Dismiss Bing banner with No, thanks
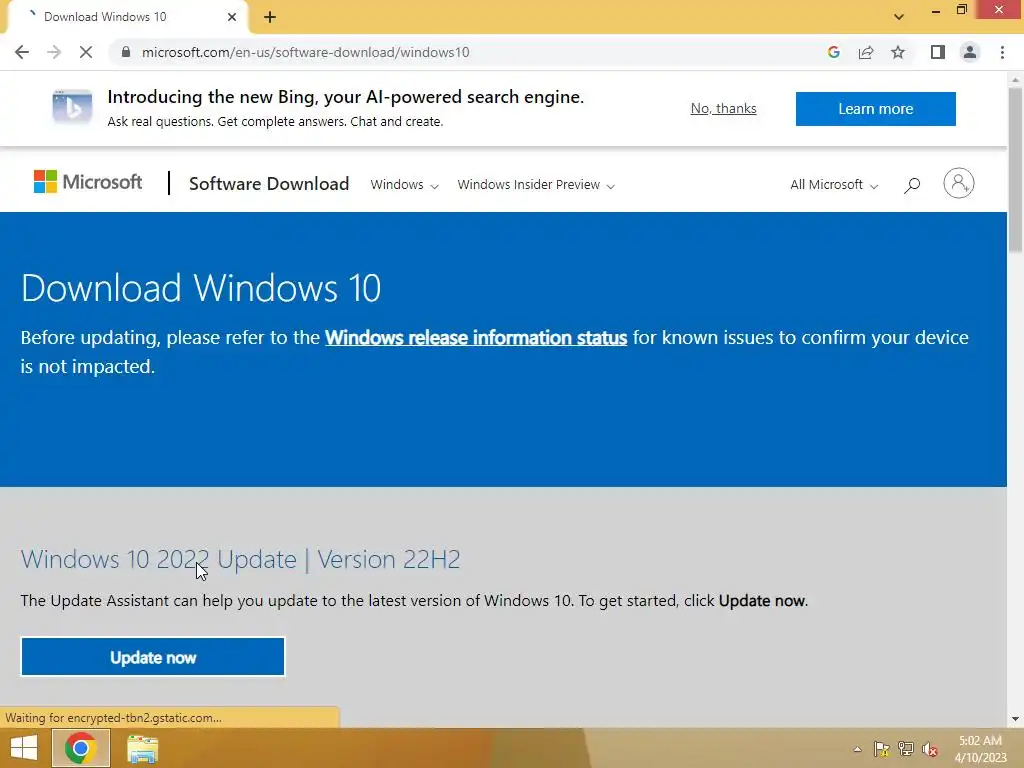 click(x=724, y=108)
